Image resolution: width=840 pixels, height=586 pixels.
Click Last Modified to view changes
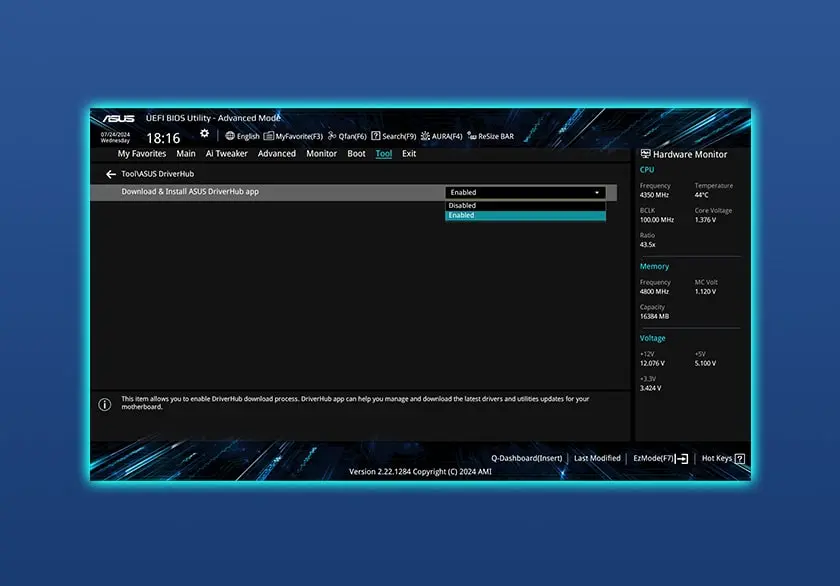coord(597,457)
